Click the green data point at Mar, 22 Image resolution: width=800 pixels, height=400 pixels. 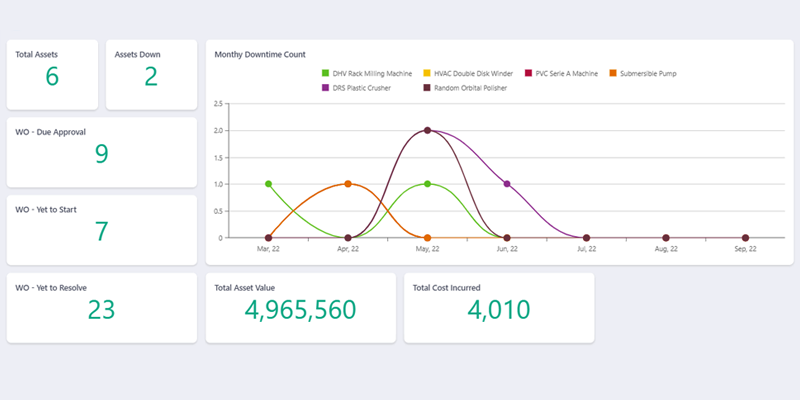268,184
